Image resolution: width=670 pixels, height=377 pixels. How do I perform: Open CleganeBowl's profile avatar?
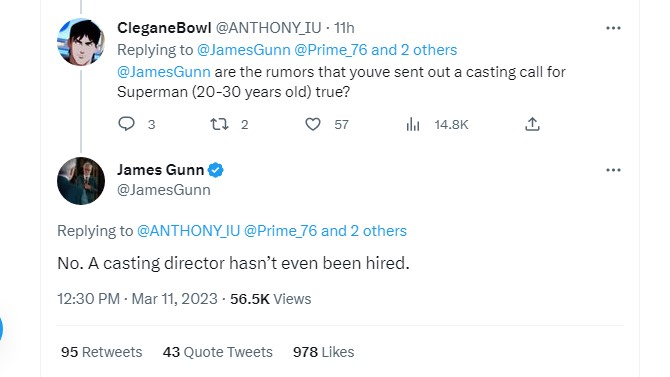pos(81,41)
